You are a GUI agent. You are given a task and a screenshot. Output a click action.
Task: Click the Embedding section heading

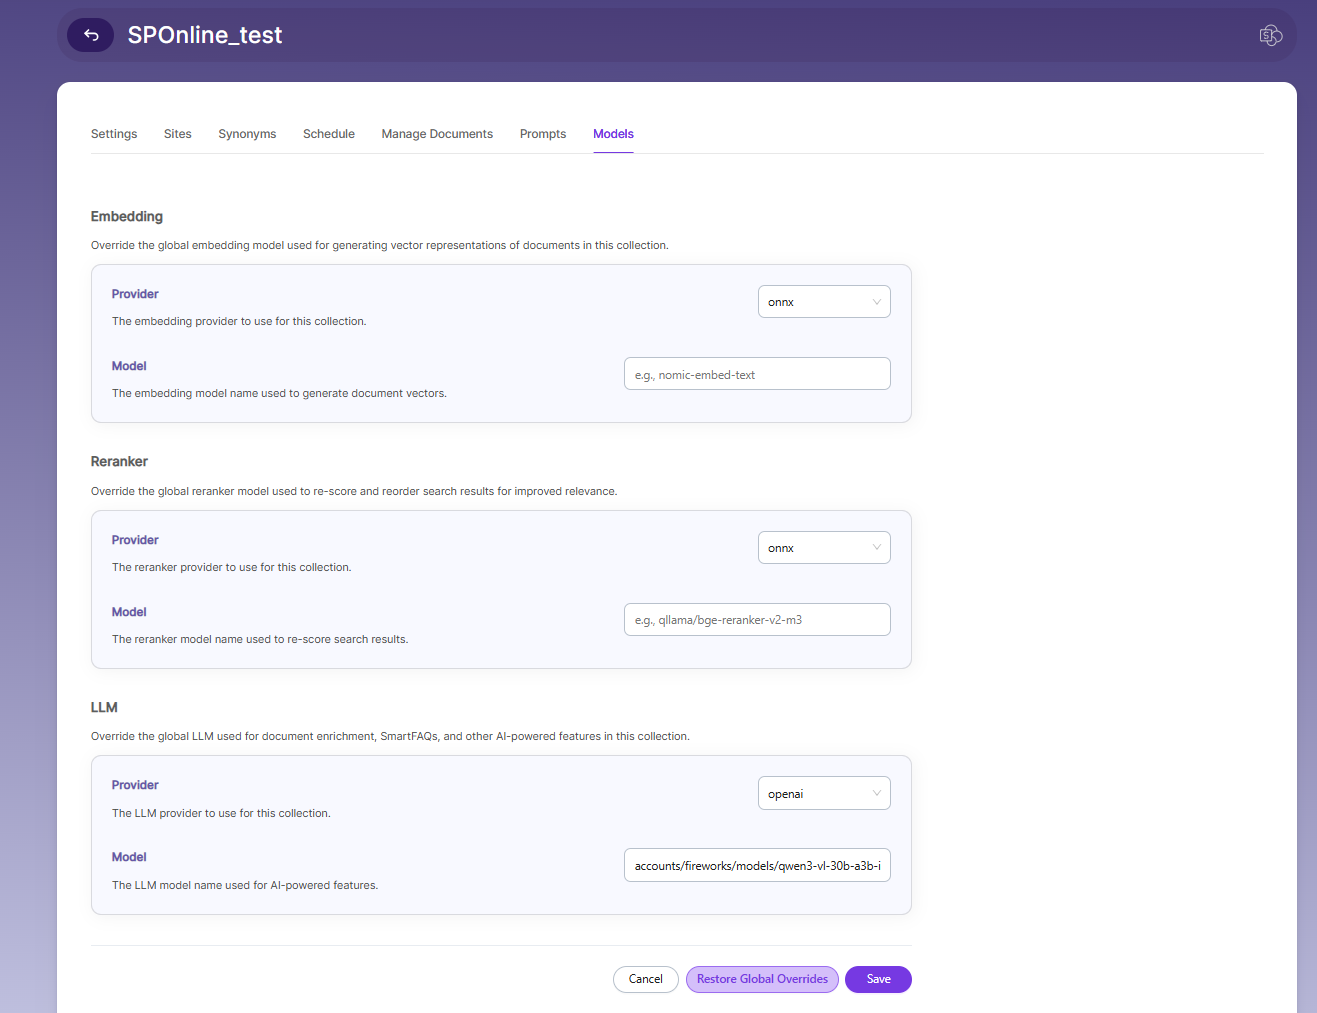point(127,217)
